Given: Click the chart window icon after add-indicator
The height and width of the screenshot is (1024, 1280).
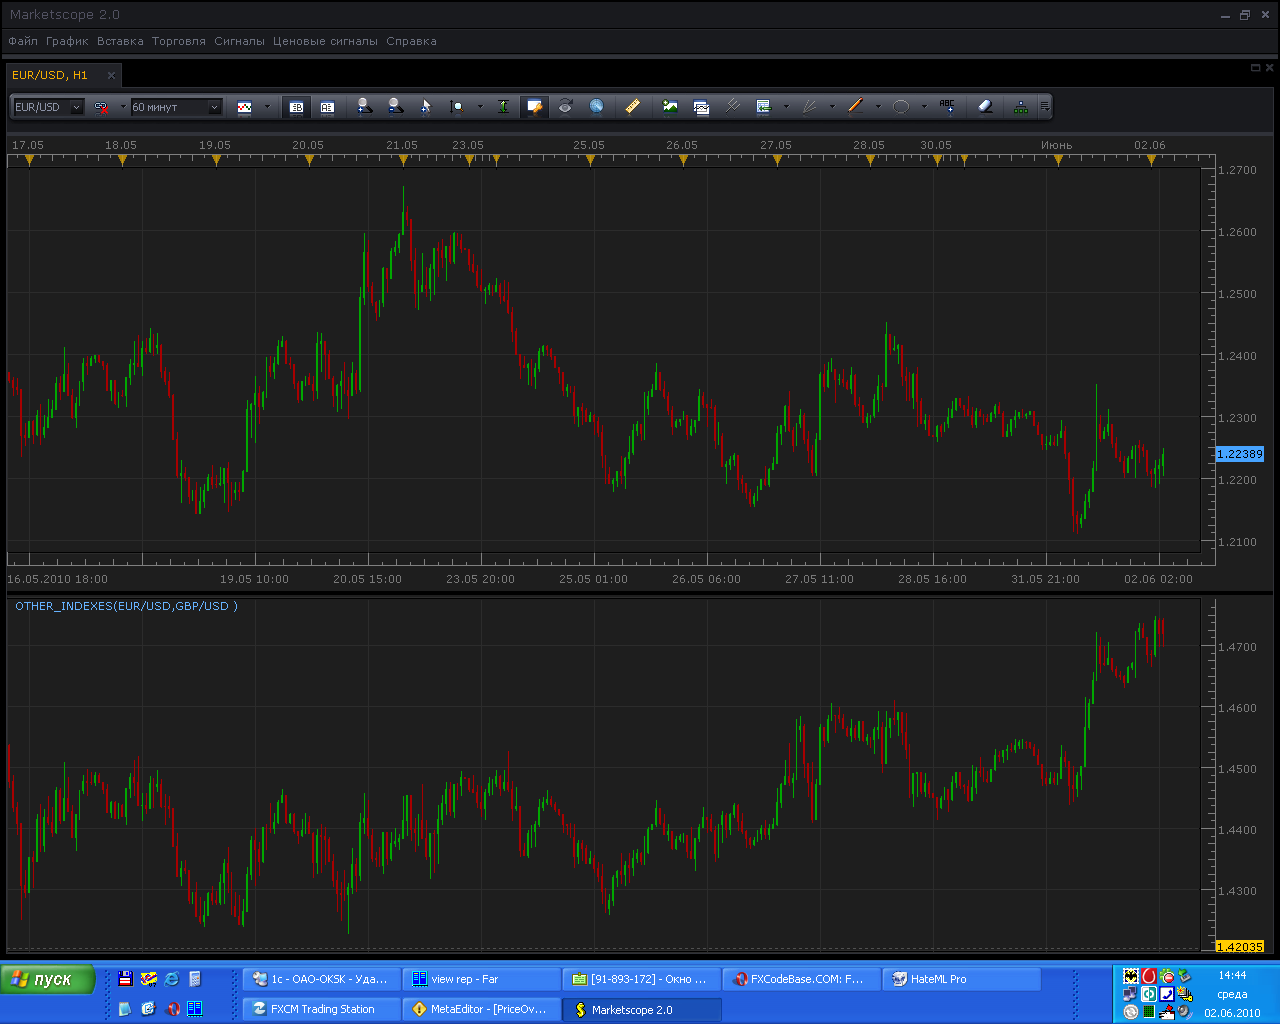Looking at the screenshot, I should click(x=701, y=106).
